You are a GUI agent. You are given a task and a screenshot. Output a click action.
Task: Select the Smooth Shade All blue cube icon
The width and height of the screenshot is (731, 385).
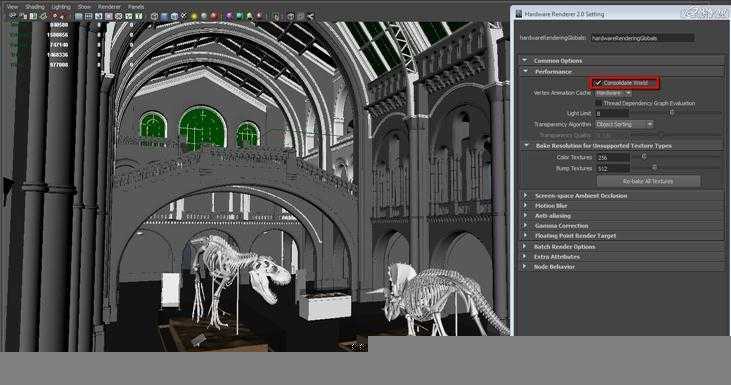[x=165, y=16]
